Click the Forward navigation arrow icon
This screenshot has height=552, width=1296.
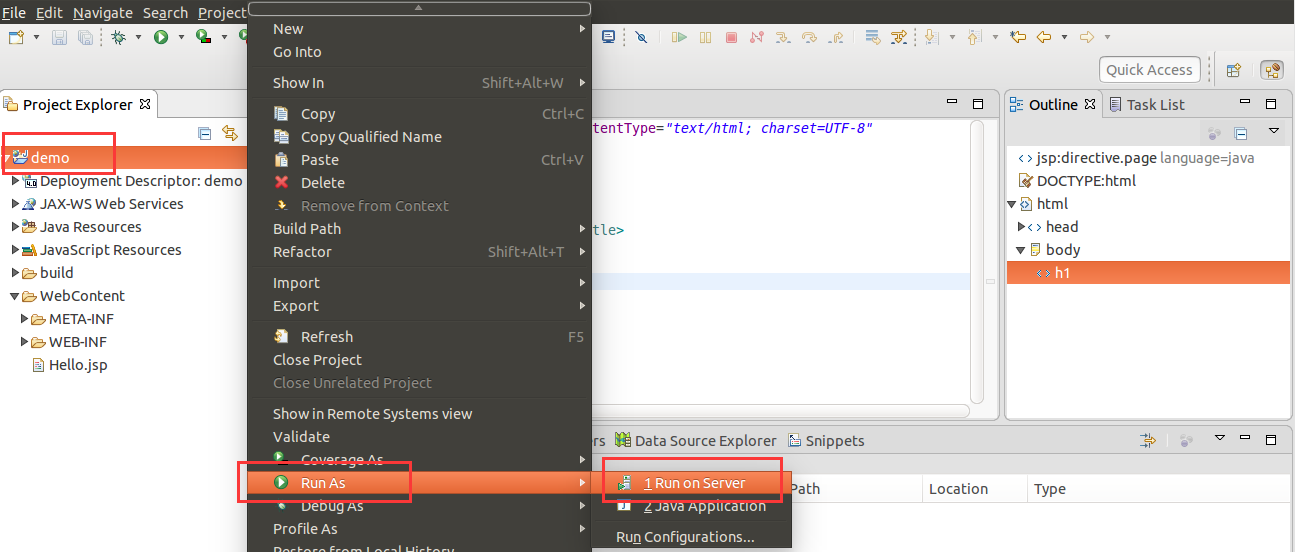tap(1087, 37)
